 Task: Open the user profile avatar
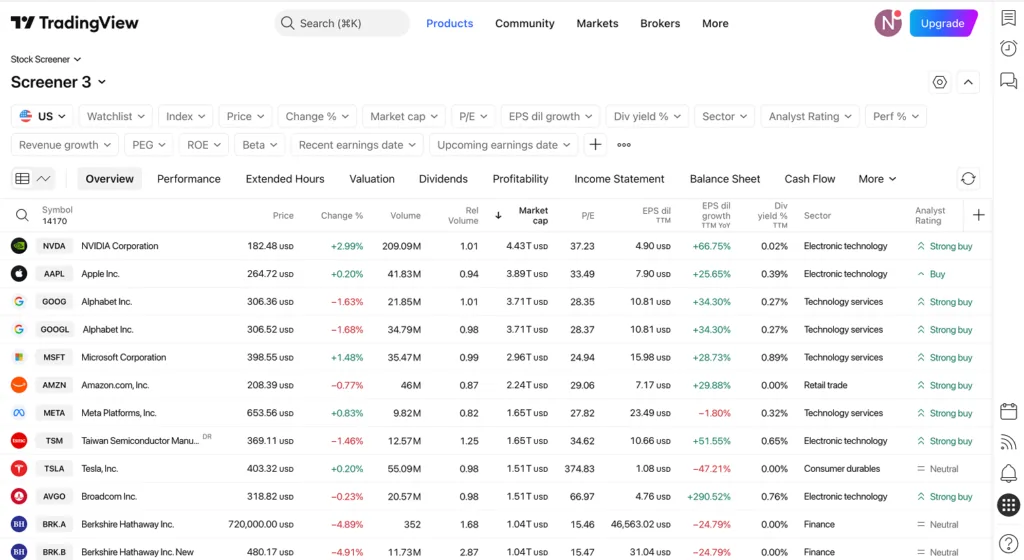click(888, 23)
